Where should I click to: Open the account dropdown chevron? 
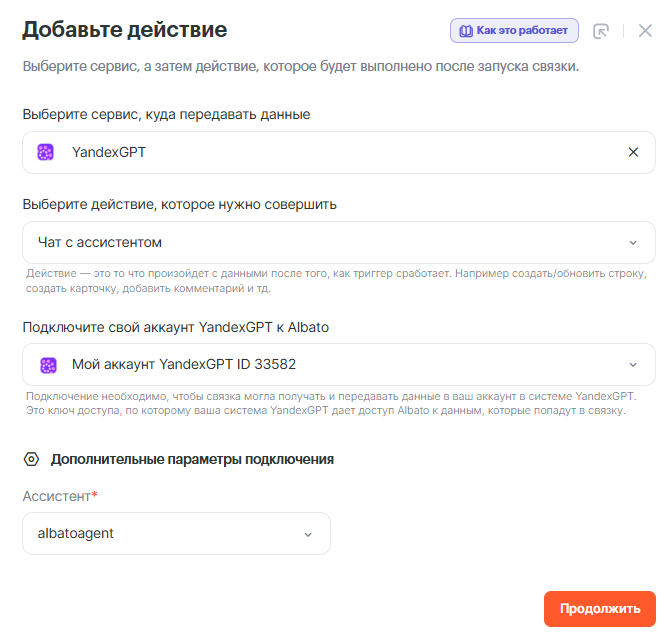633,365
